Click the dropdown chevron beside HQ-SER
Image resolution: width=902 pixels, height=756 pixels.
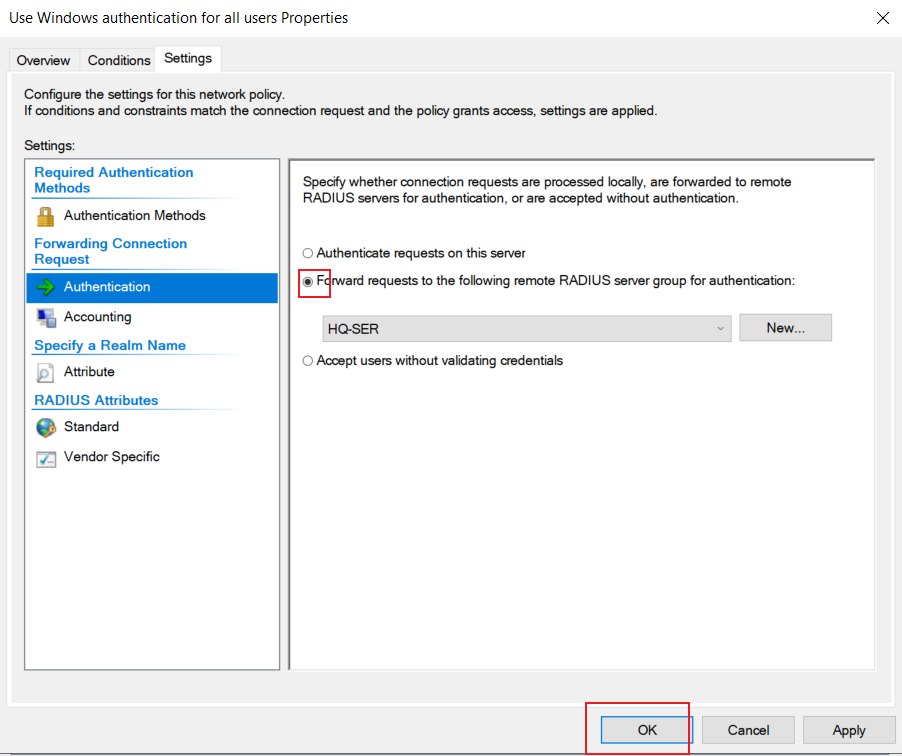pos(720,329)
